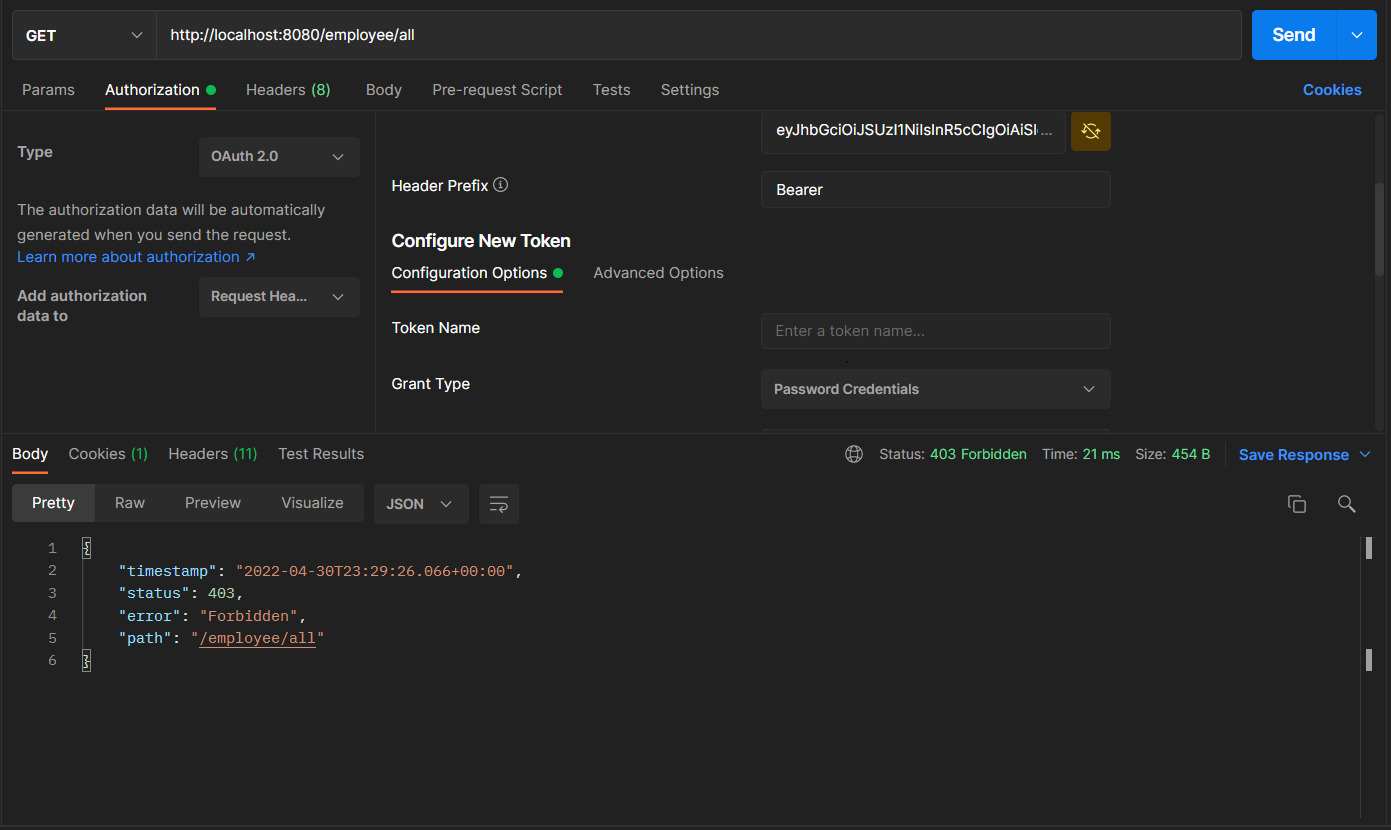Open the Pre-request Script tab
1391x830 pixels.
point(497,90)
